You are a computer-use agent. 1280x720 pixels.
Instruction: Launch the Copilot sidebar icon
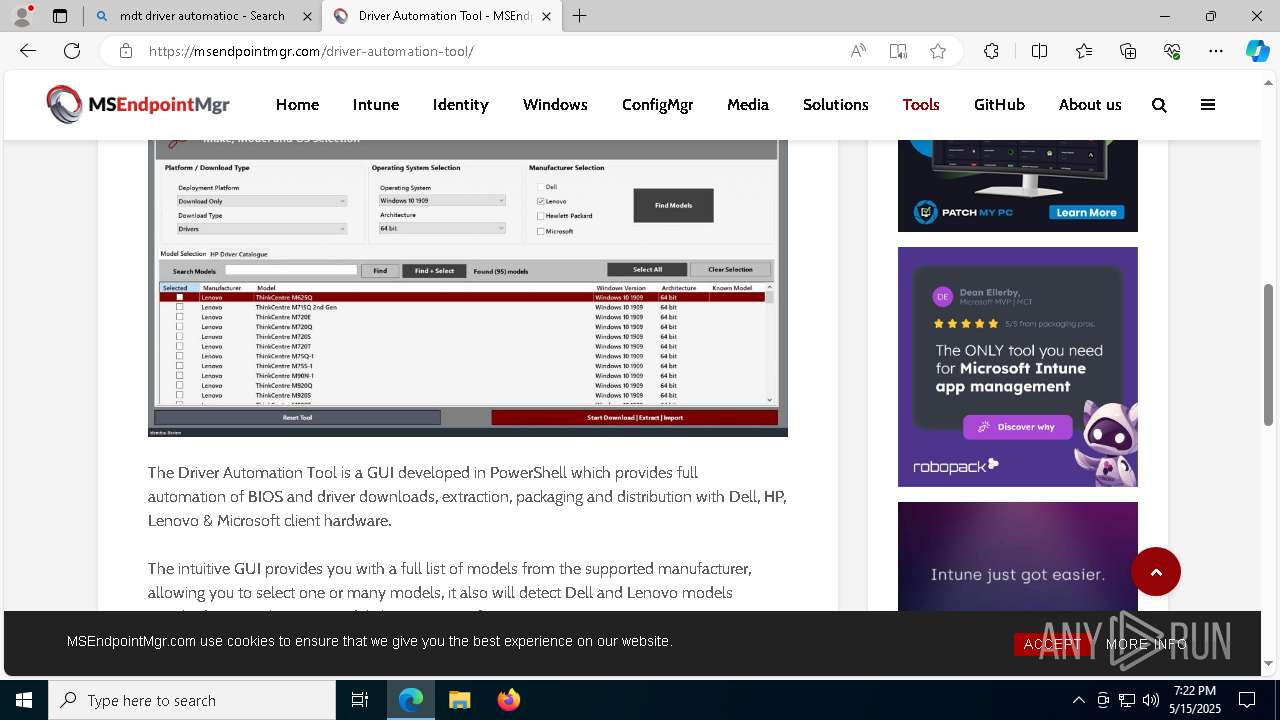[1257, 51]
